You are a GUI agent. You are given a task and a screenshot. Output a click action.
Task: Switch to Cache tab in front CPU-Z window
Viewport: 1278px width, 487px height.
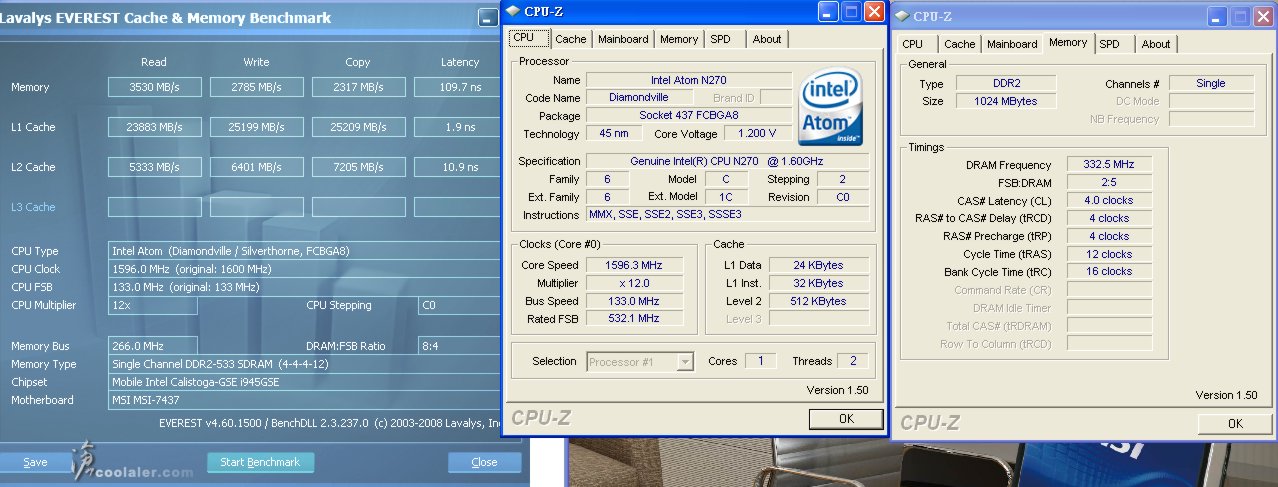[x=571, y=39]
